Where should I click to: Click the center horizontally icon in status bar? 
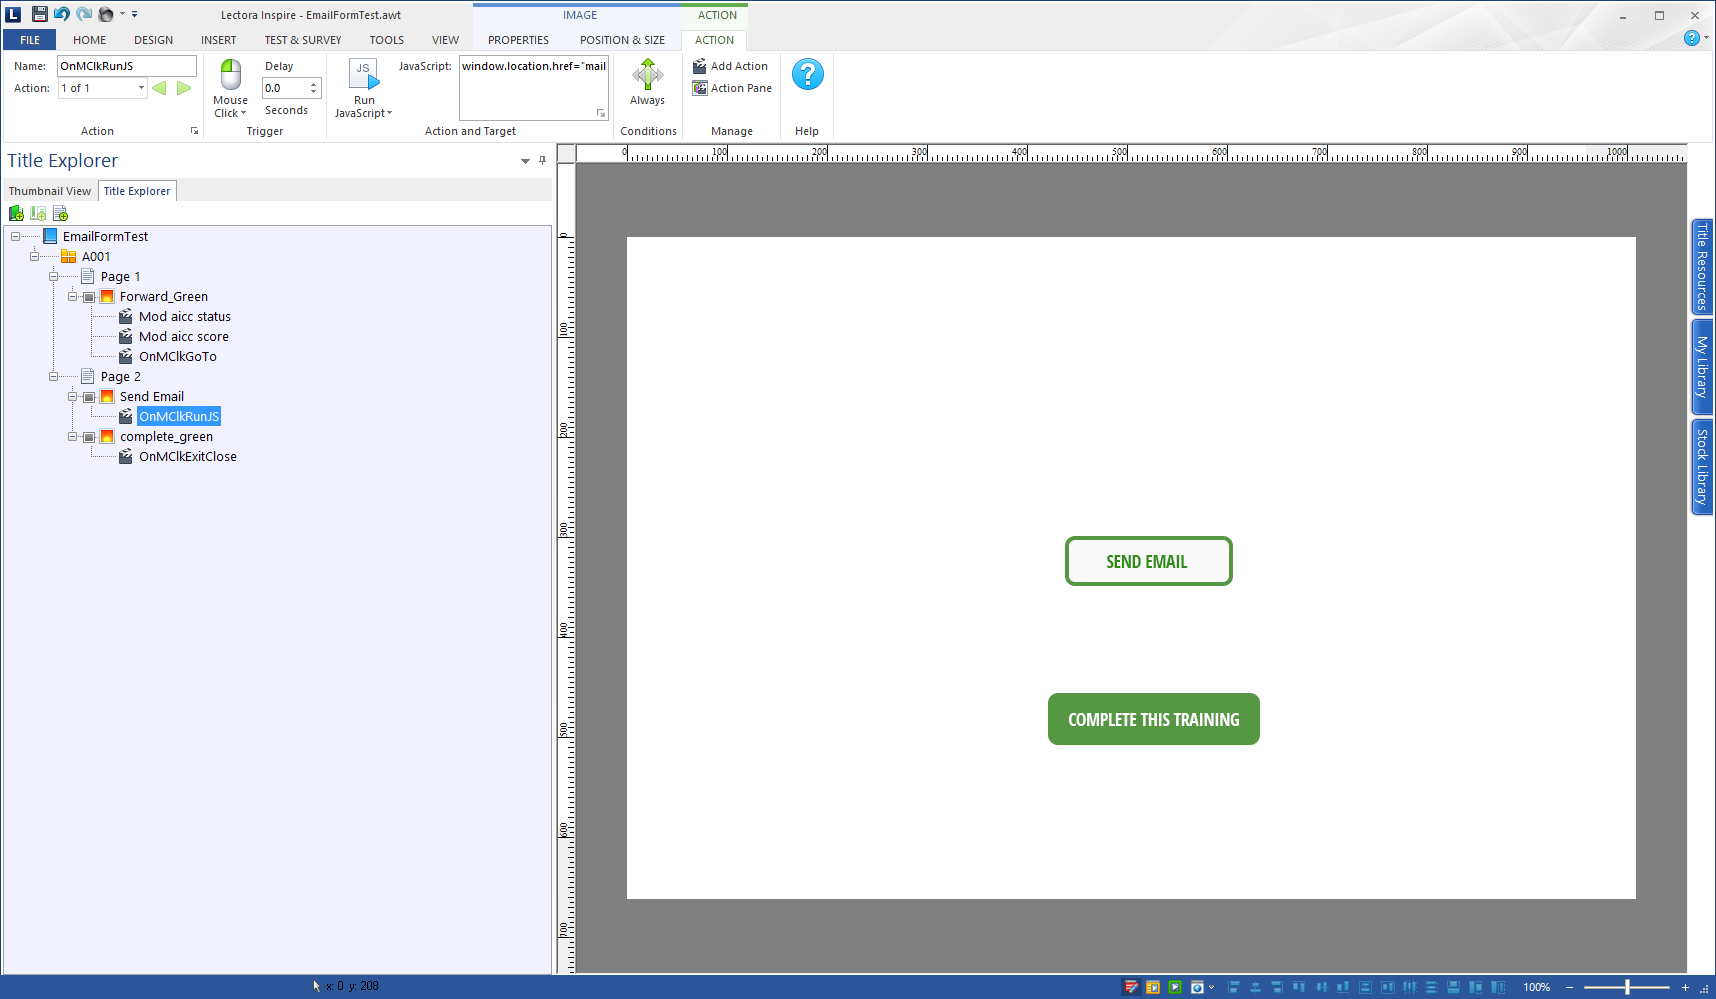tap(1256, 987)
